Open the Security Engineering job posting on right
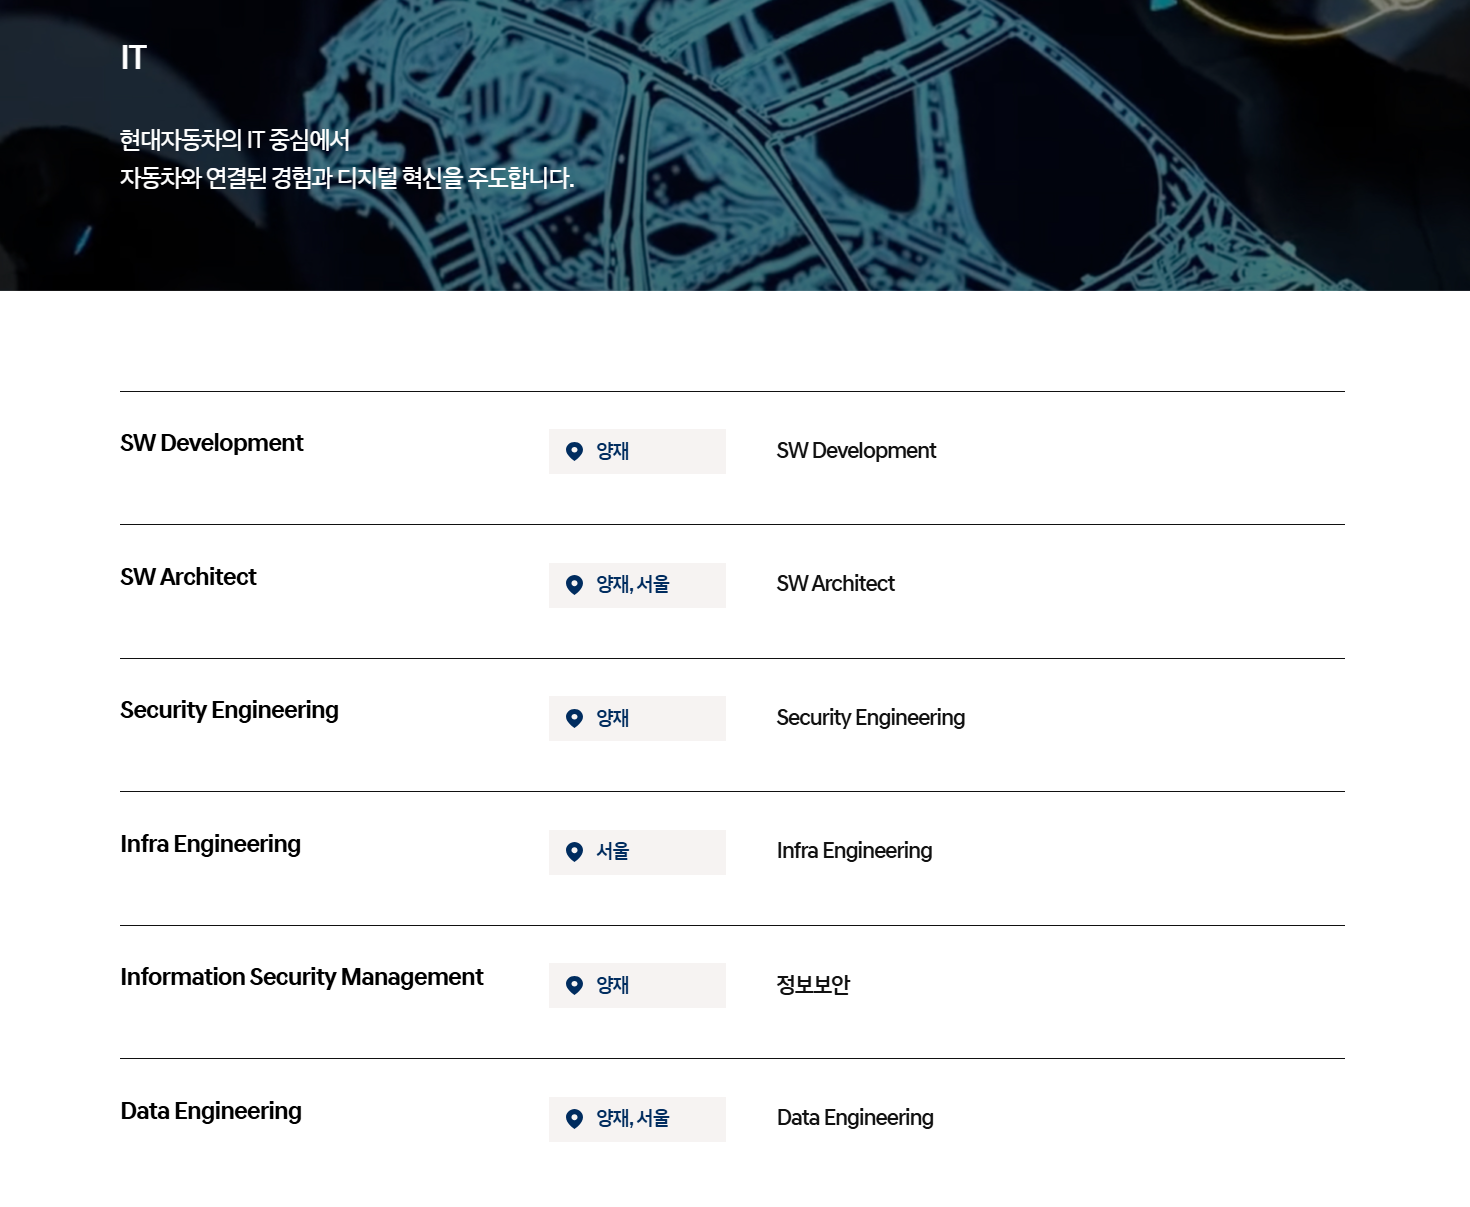Image resolution: width=1470 pixels, height=1207 pixels. tap(870, 718)
